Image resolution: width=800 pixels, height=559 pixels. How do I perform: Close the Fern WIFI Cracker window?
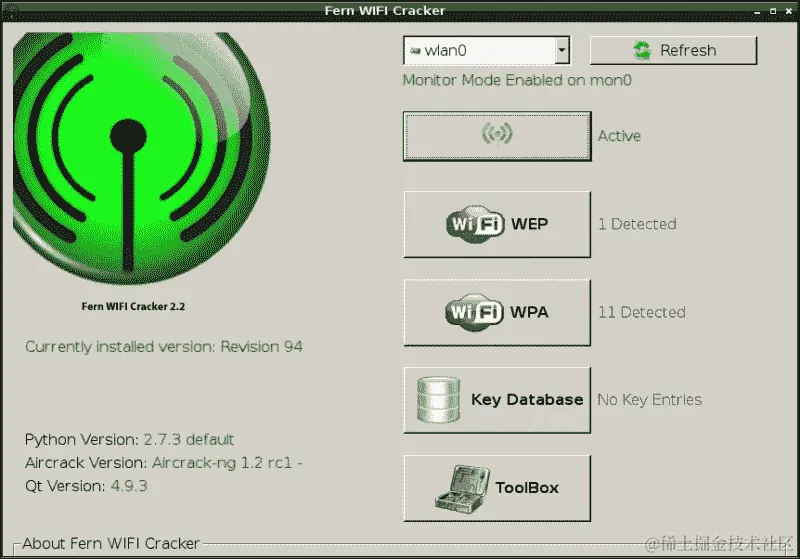(788, 11)
